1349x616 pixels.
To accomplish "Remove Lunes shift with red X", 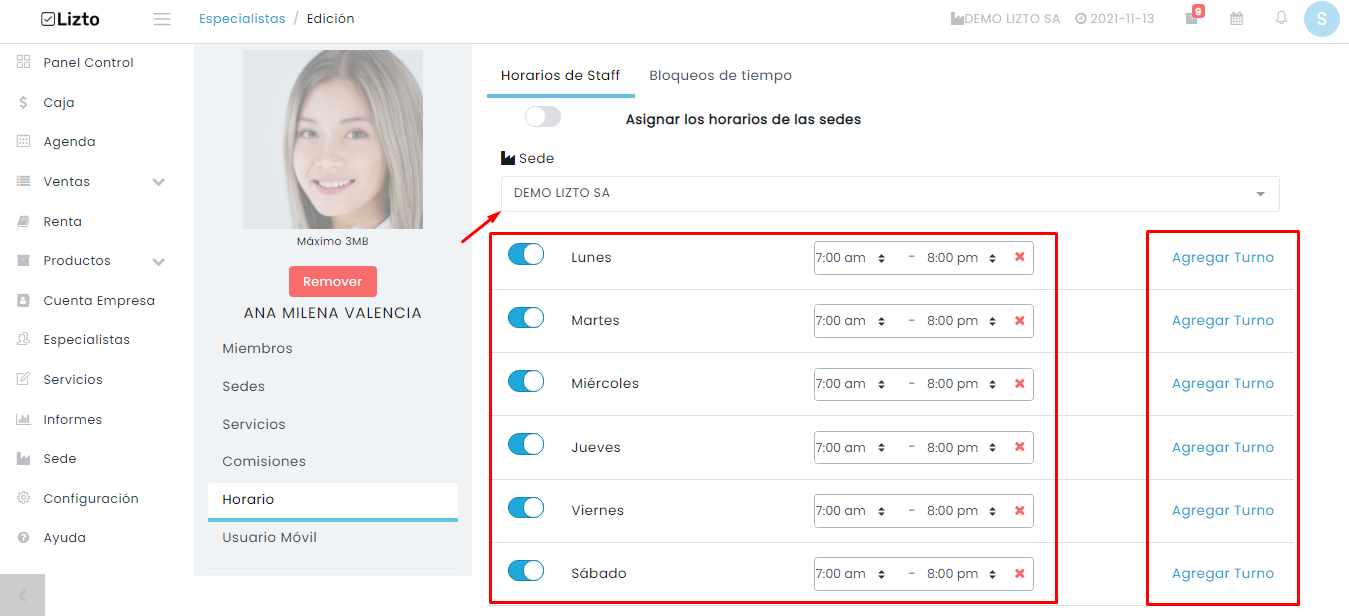I will pos(1020,257).
